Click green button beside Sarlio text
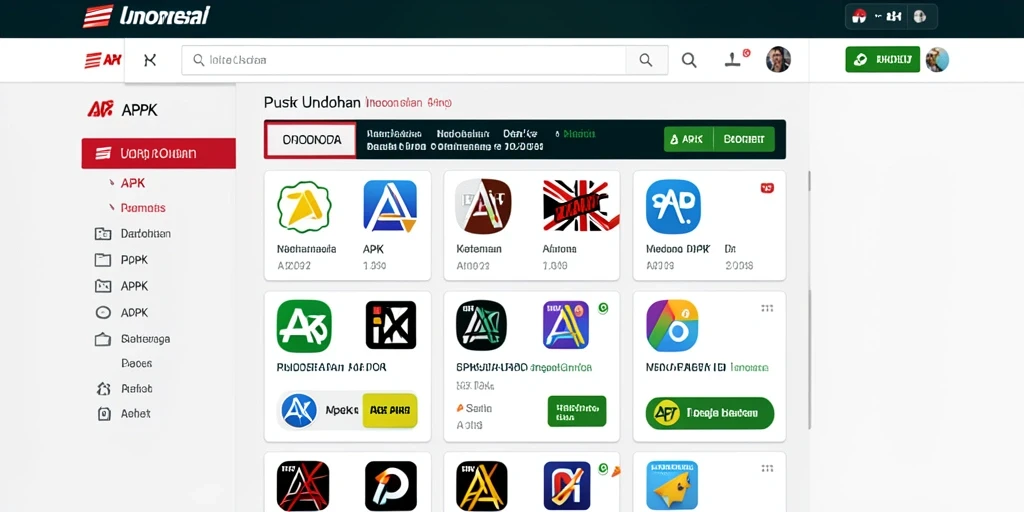 click(x=577, y=411)
